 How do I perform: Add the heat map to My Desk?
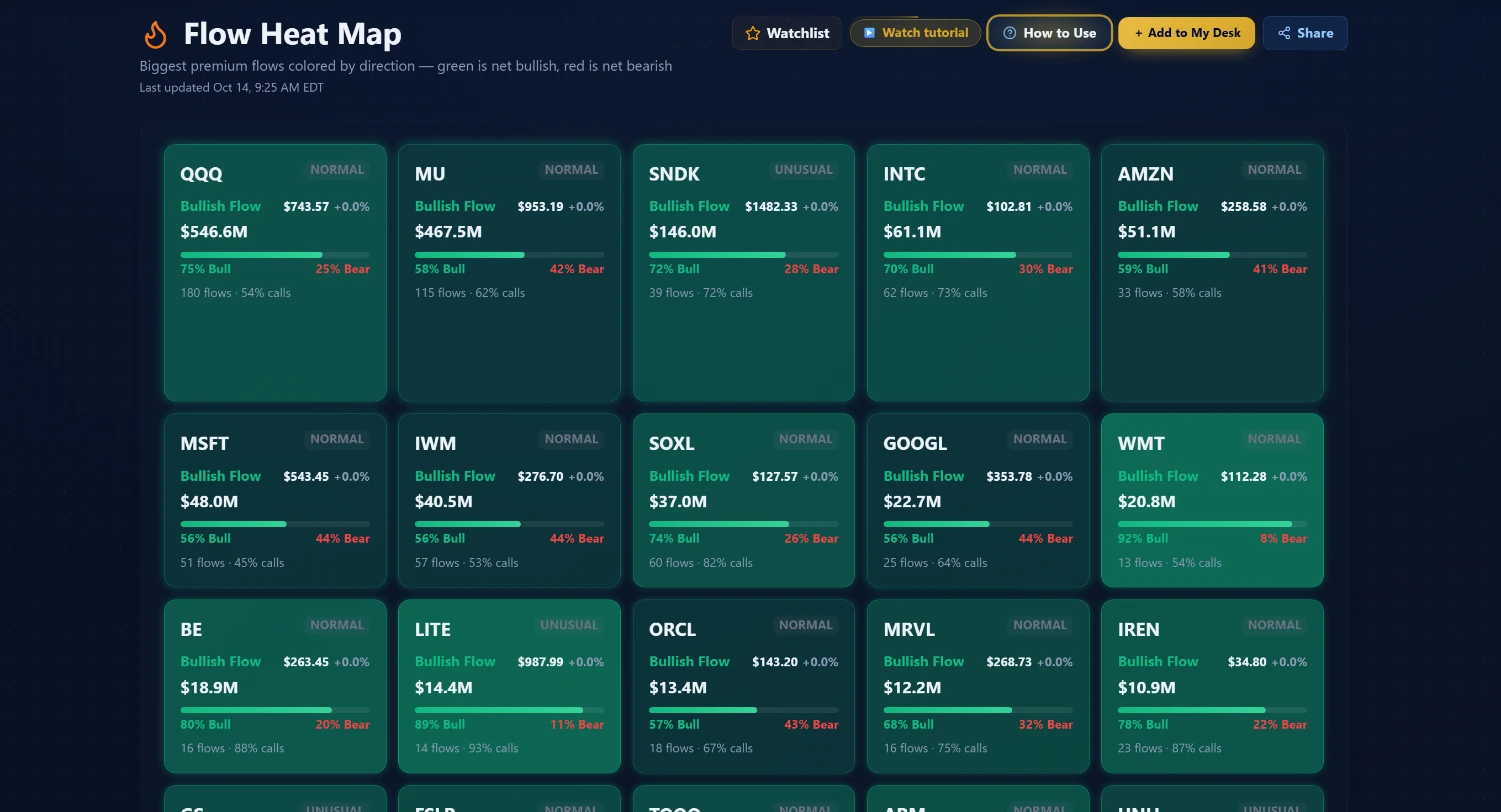pyautogui.click(x=1187, y=33)
